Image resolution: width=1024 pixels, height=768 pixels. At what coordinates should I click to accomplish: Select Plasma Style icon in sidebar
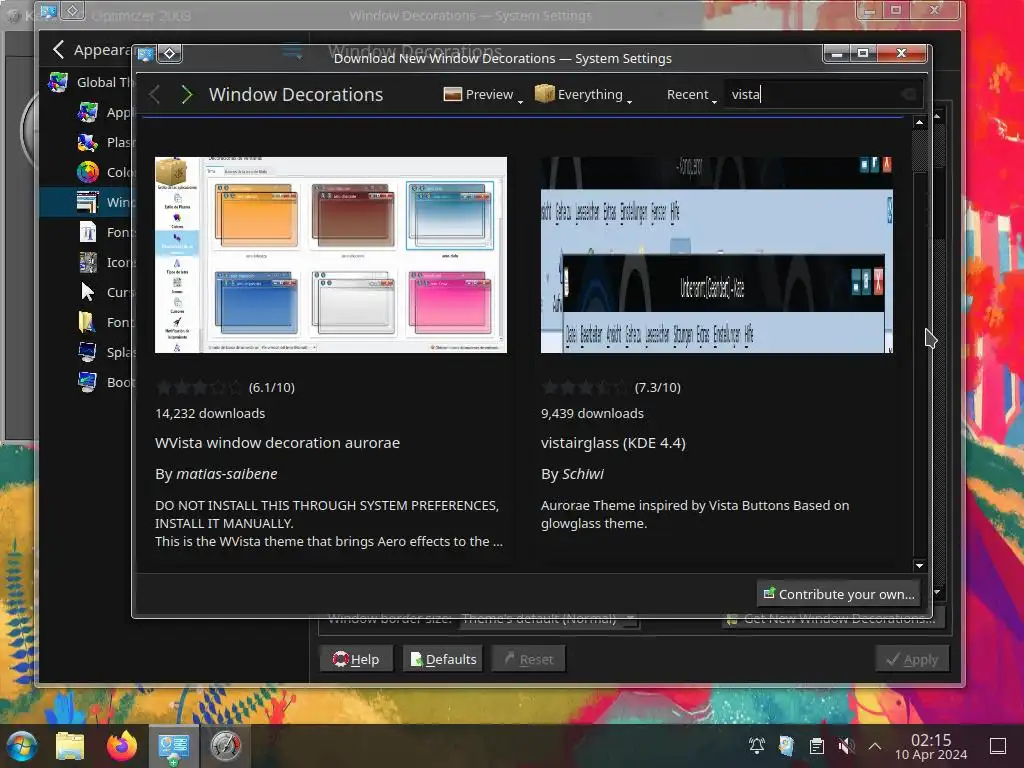point(88,142)
